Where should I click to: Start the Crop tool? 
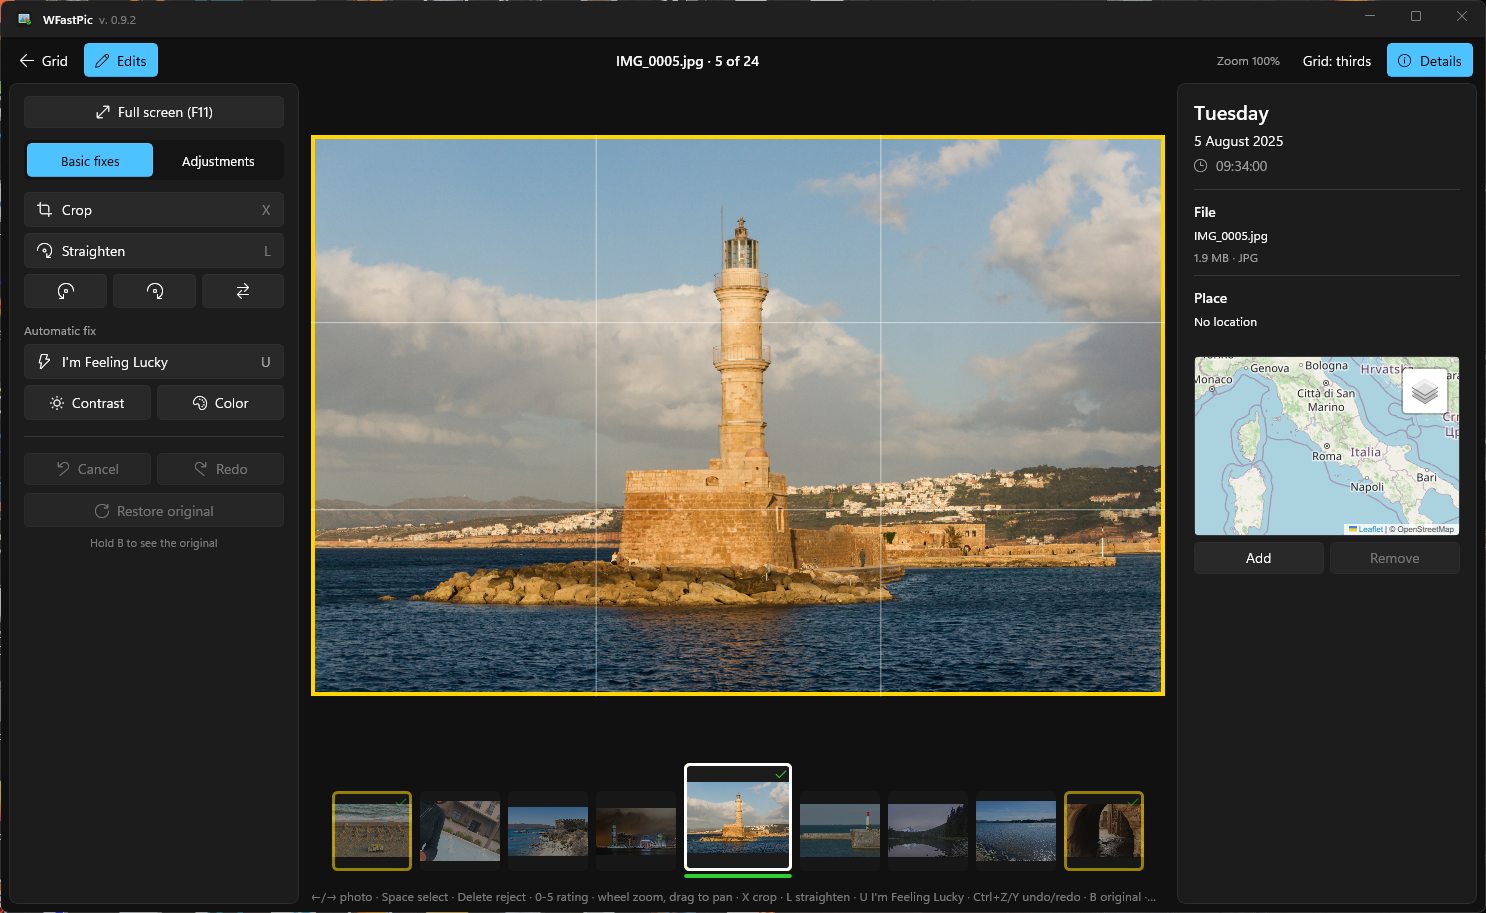pyautogui.click(x=154, y=210)
